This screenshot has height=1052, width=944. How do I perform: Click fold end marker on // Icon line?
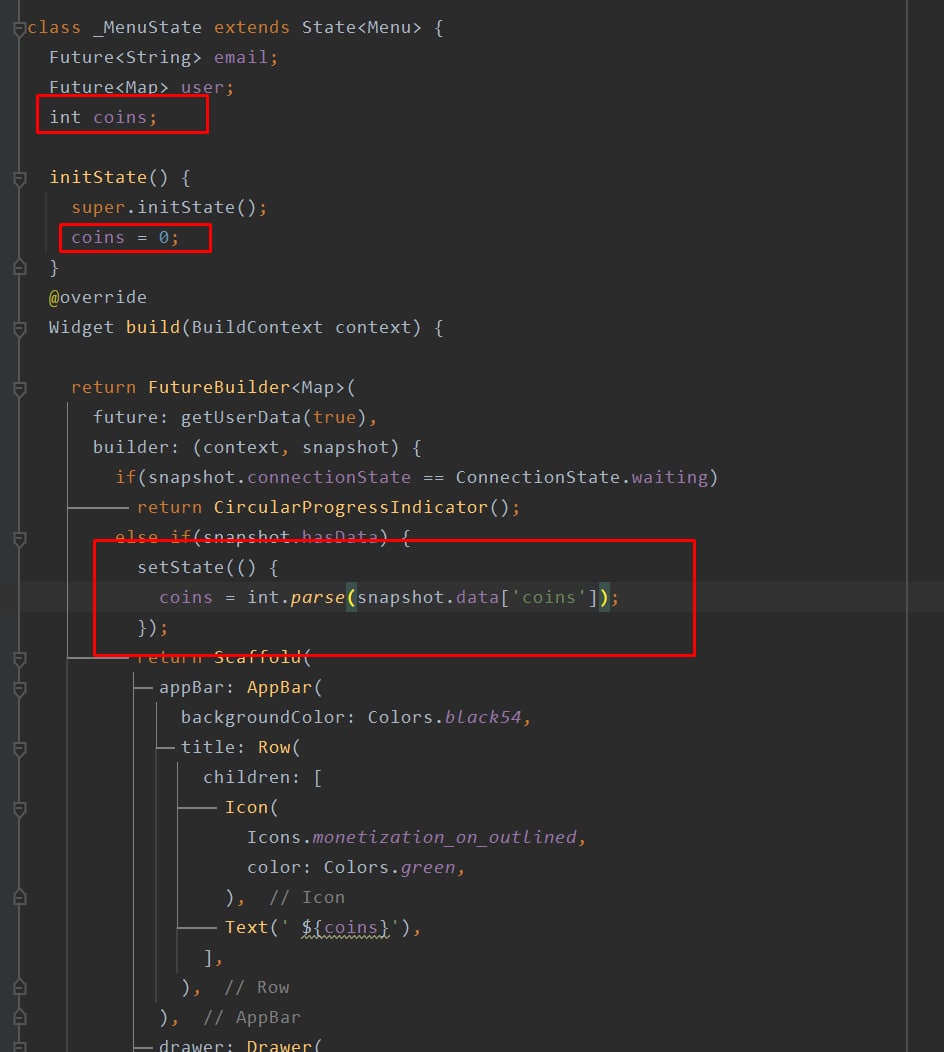coord(19,897)
